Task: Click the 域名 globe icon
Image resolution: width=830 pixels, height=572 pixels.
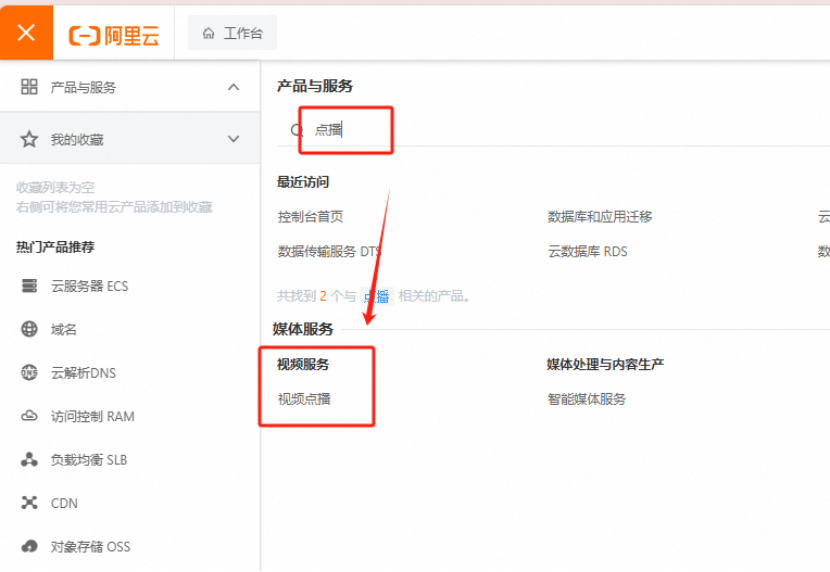Action: point(29,329)
